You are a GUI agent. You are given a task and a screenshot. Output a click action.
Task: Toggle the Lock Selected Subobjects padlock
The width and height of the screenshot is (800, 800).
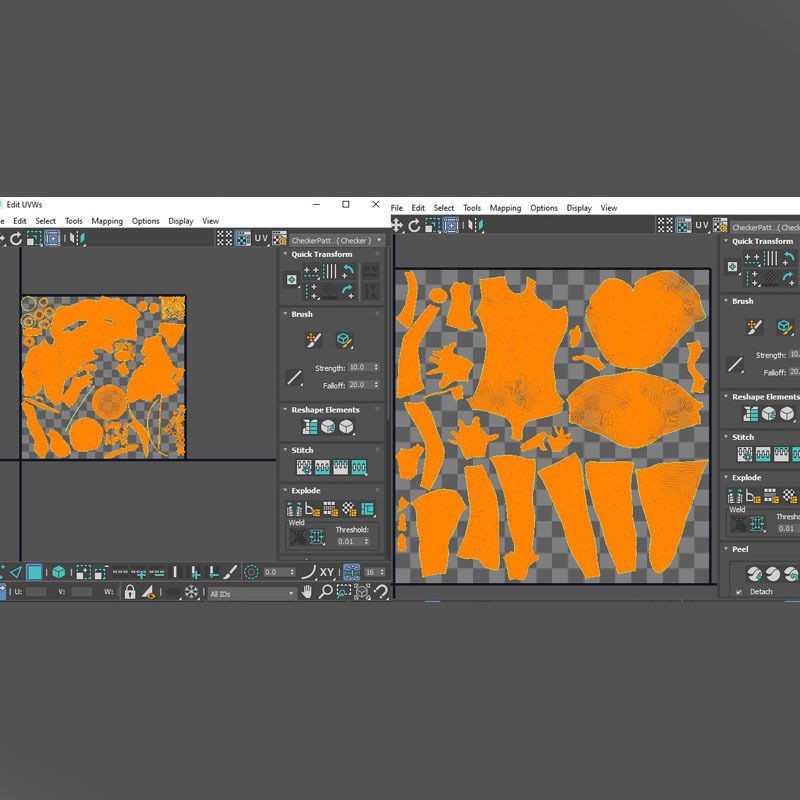tap(130, 592)
